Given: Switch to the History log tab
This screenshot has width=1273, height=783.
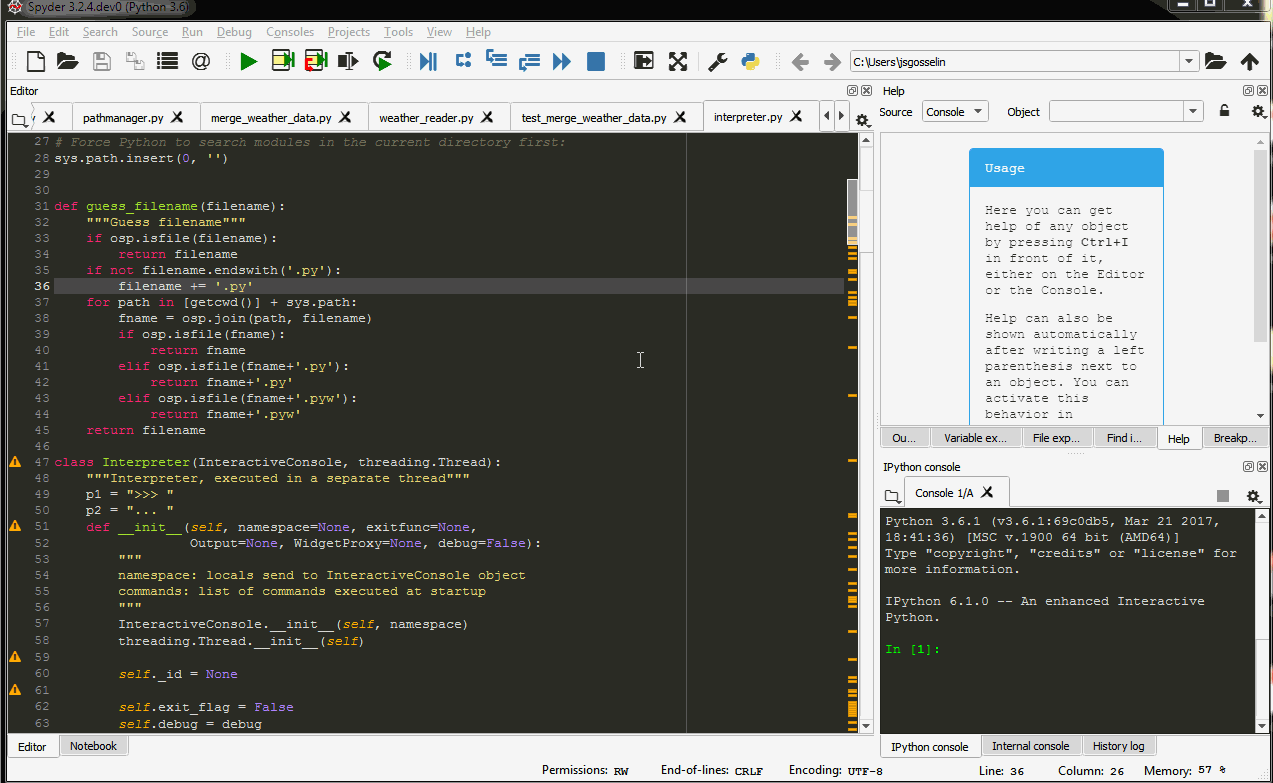Looking at the screenshot, I should 1118,746.
